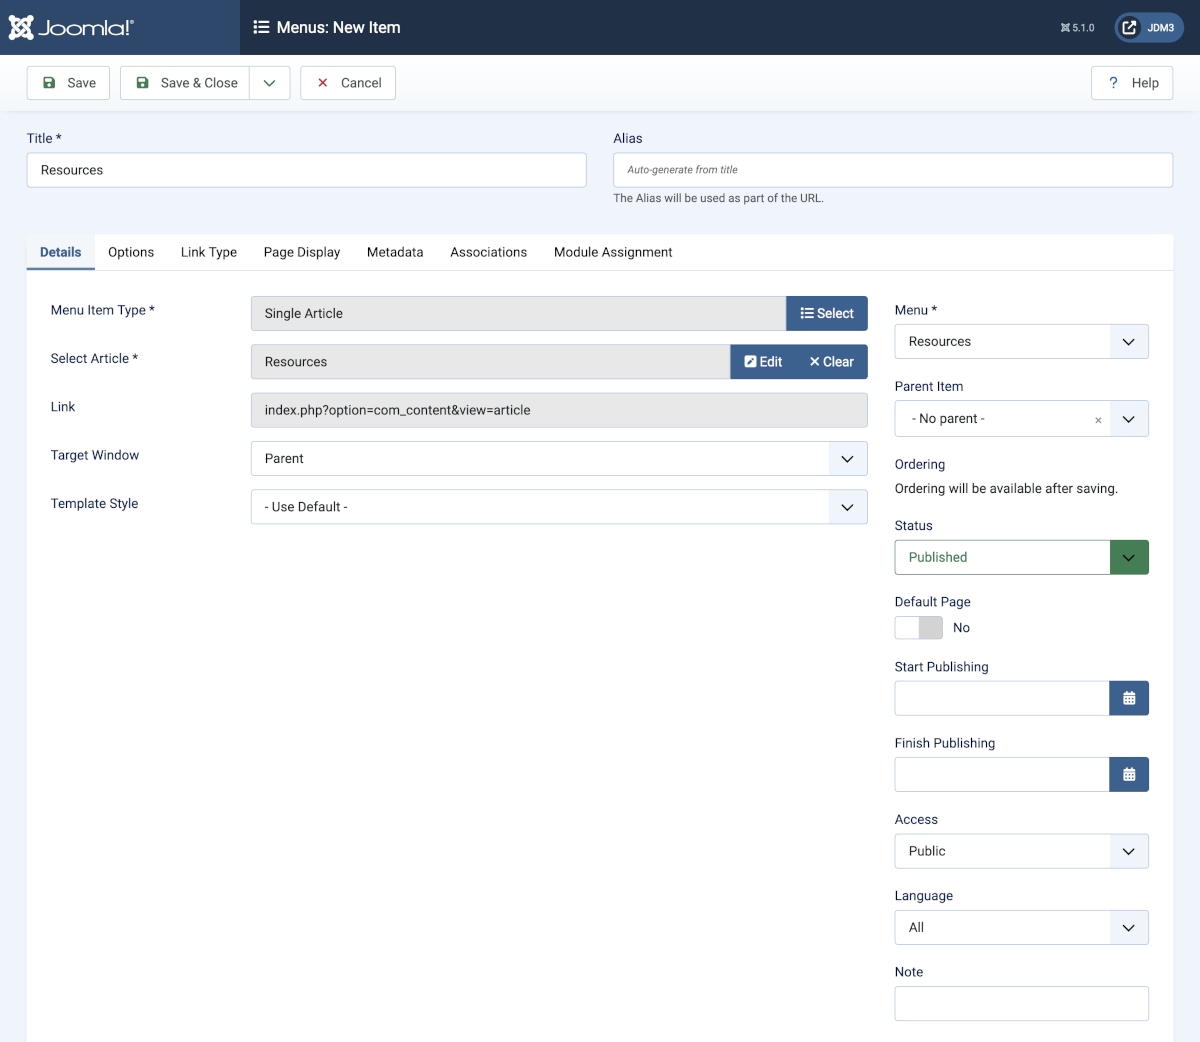The height and width of the screenshot is (1042, 1200).
Task: Click the Help question mark icon
Action: (x=1112, y=82)
